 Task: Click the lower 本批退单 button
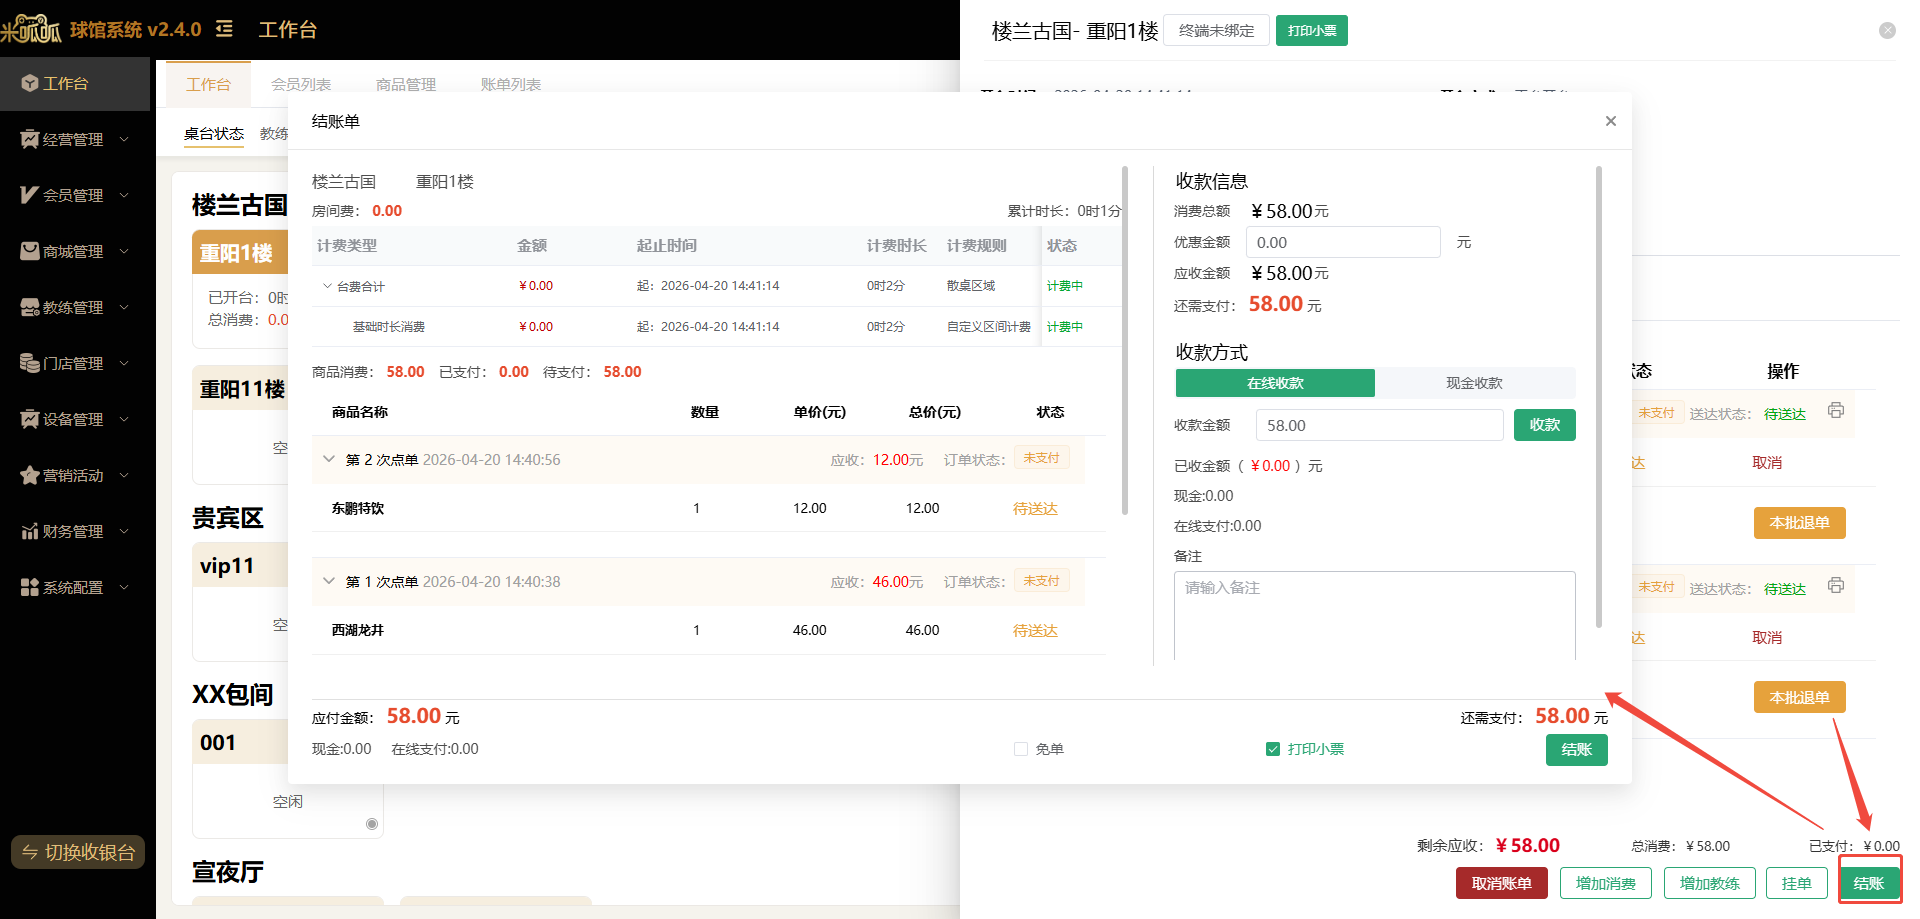(x=1800, y=697)
